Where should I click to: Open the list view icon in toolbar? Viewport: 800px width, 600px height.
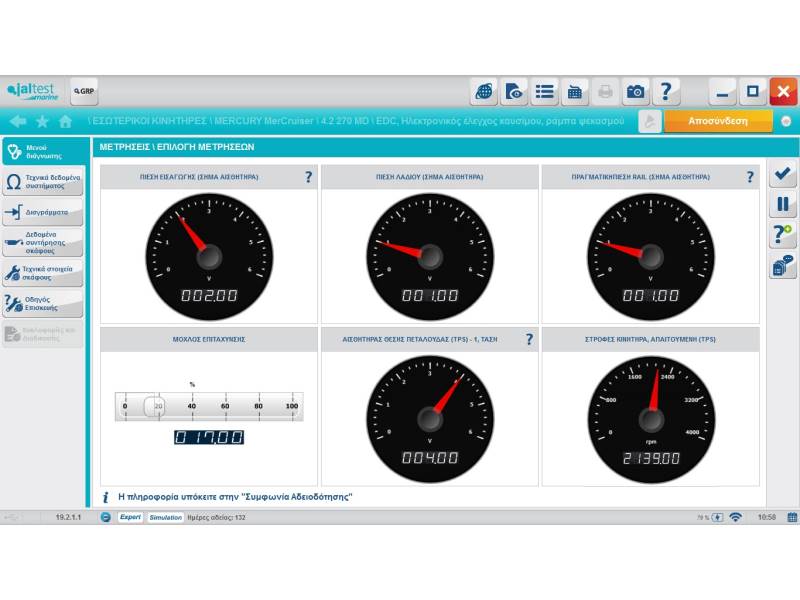pyautogui.click(x=544, y=92)
